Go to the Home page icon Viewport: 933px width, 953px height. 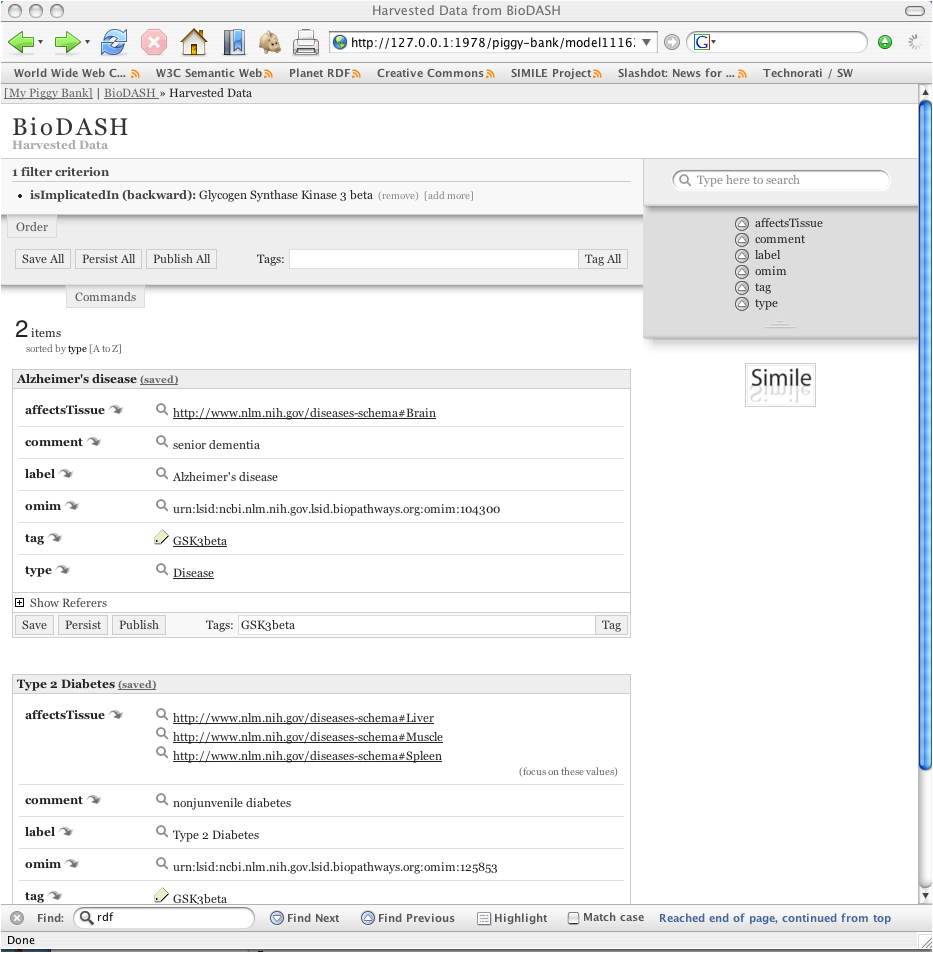point(194,42)
